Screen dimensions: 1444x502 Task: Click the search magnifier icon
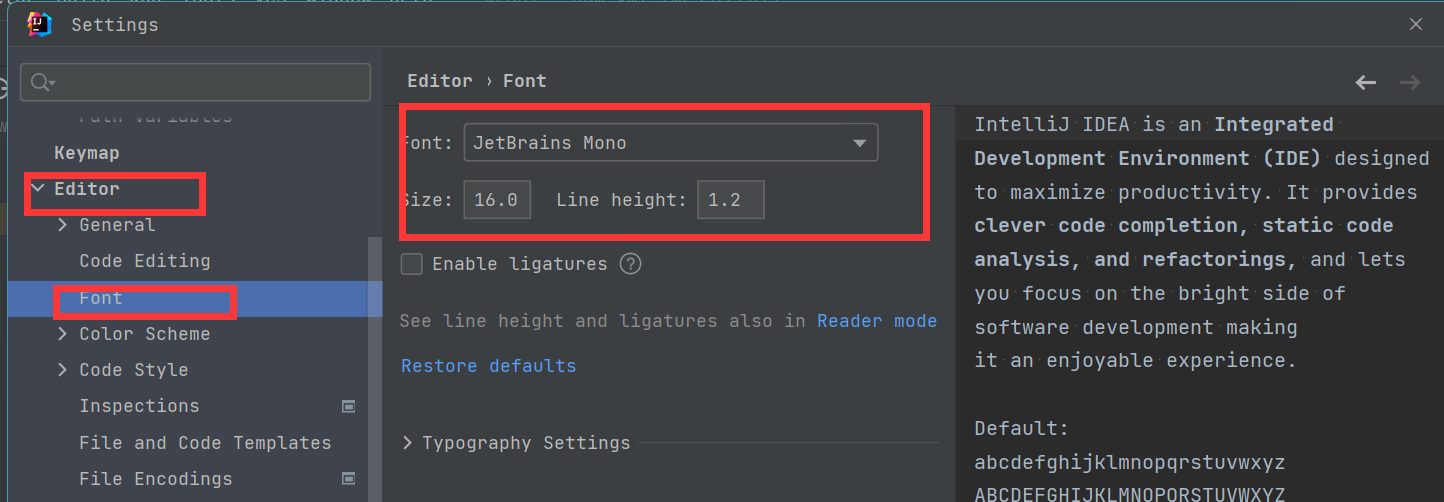pos(41,82)
